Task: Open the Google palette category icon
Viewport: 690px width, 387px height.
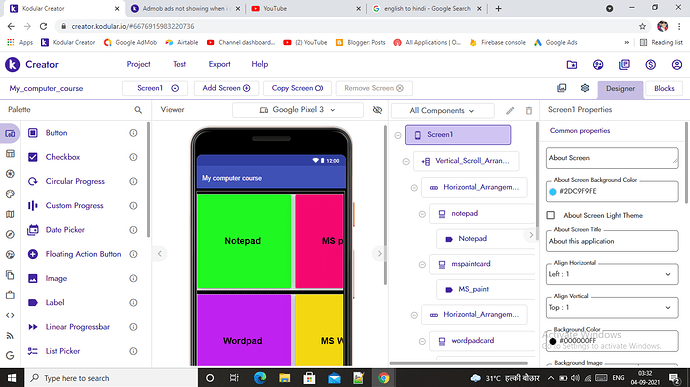Action: coord(10,355)
